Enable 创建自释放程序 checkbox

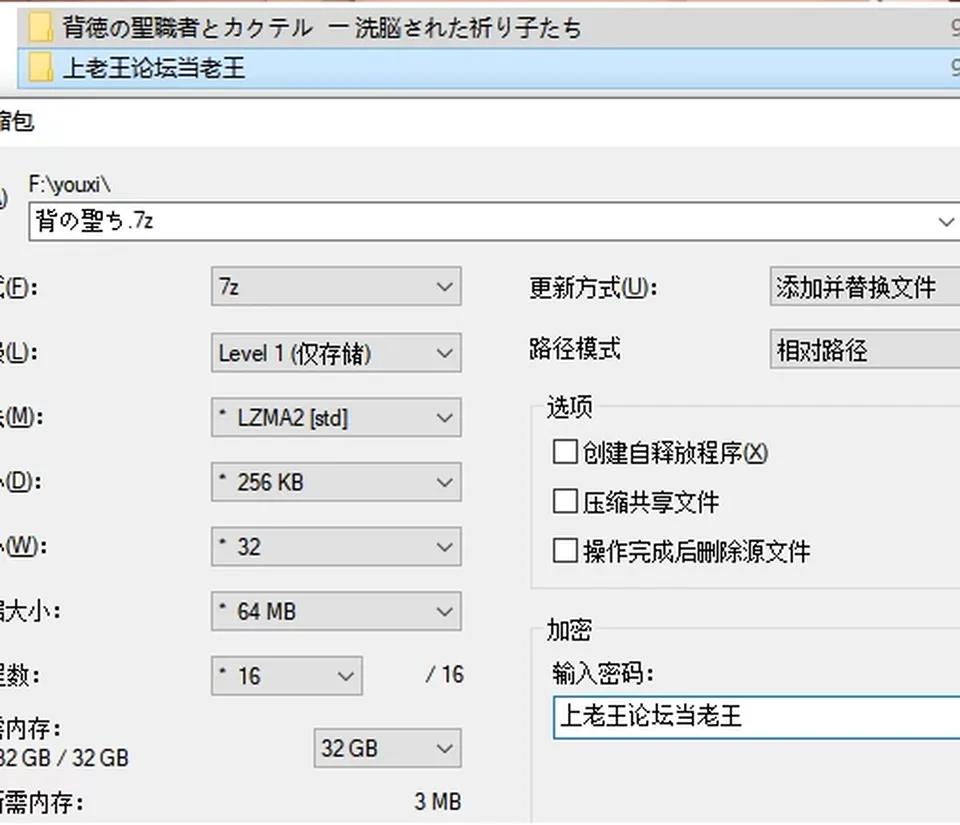click(564, 452)
